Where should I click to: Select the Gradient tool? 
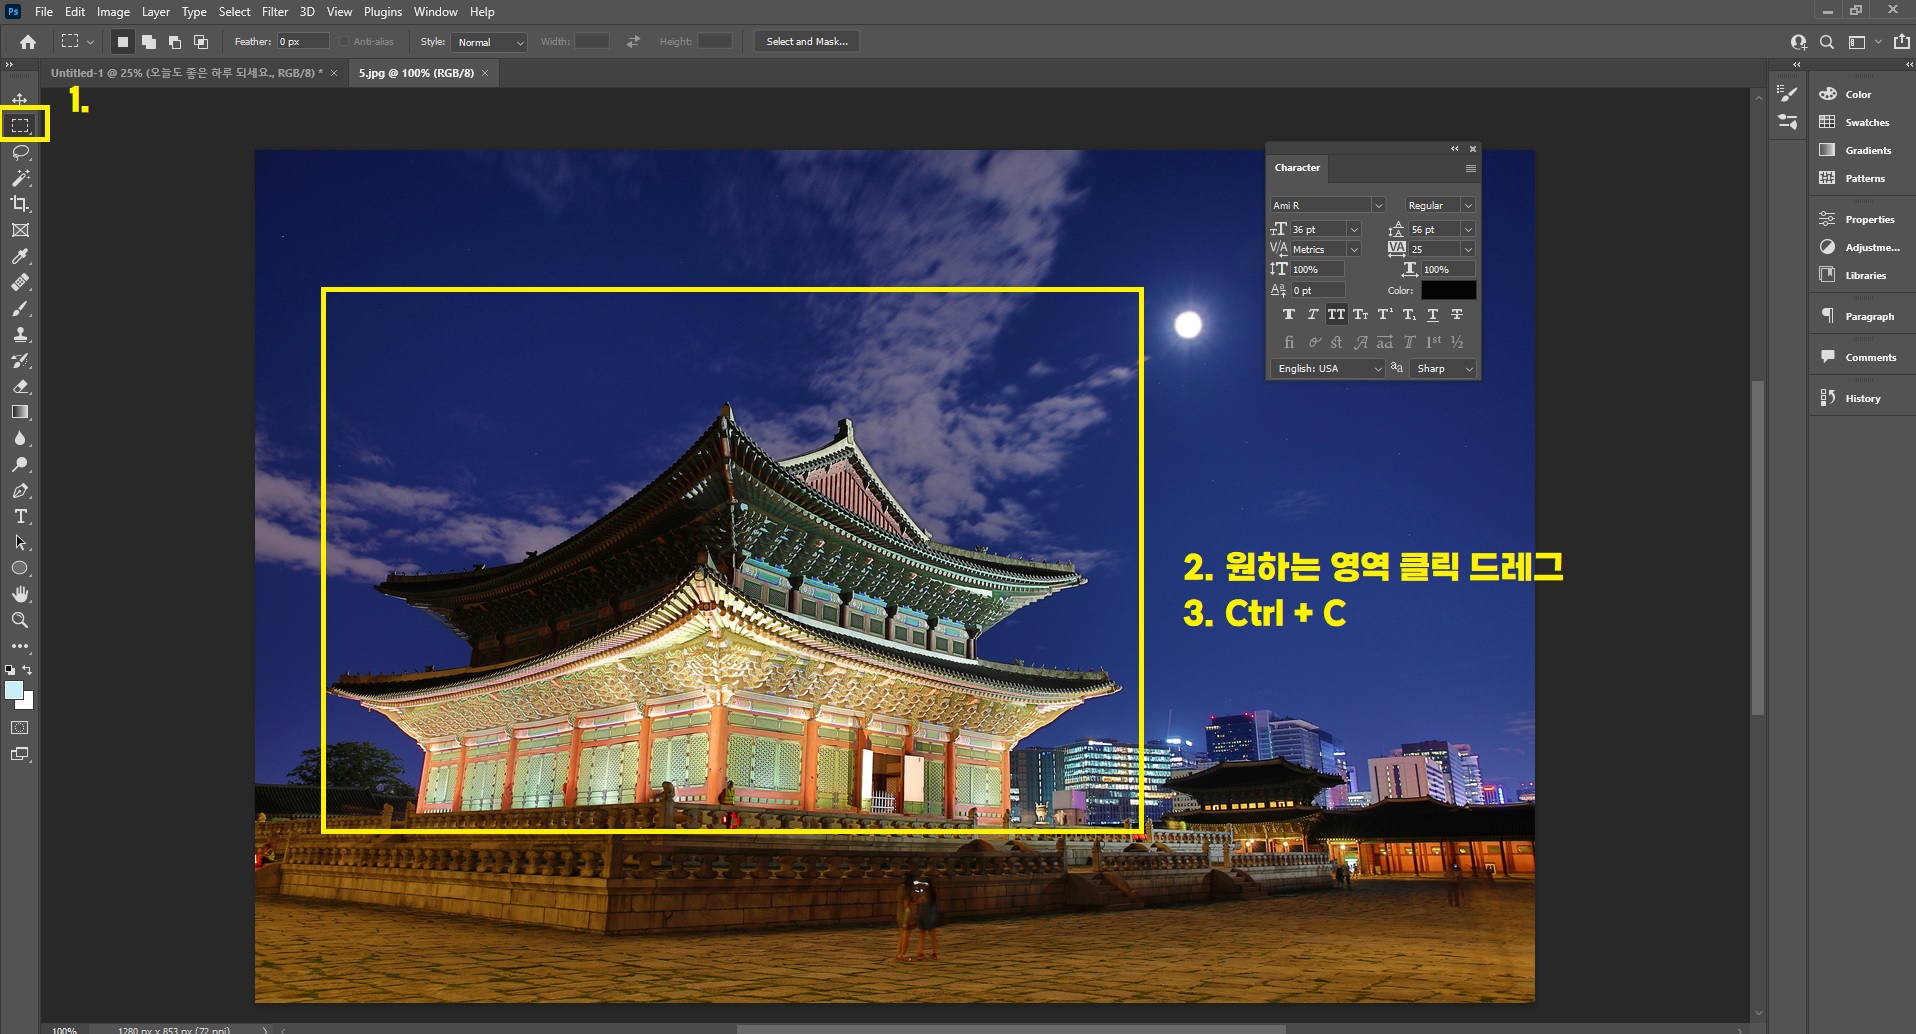pos(20,412)
